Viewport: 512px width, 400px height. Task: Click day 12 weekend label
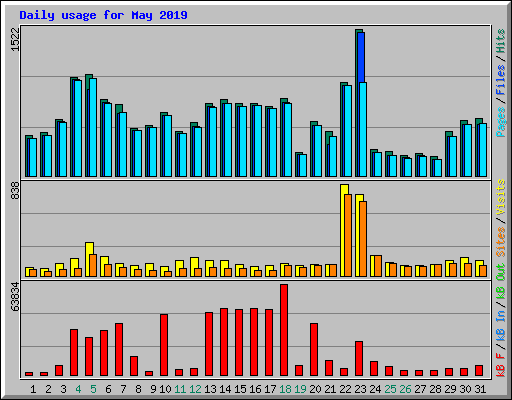(x=195, y=389)
